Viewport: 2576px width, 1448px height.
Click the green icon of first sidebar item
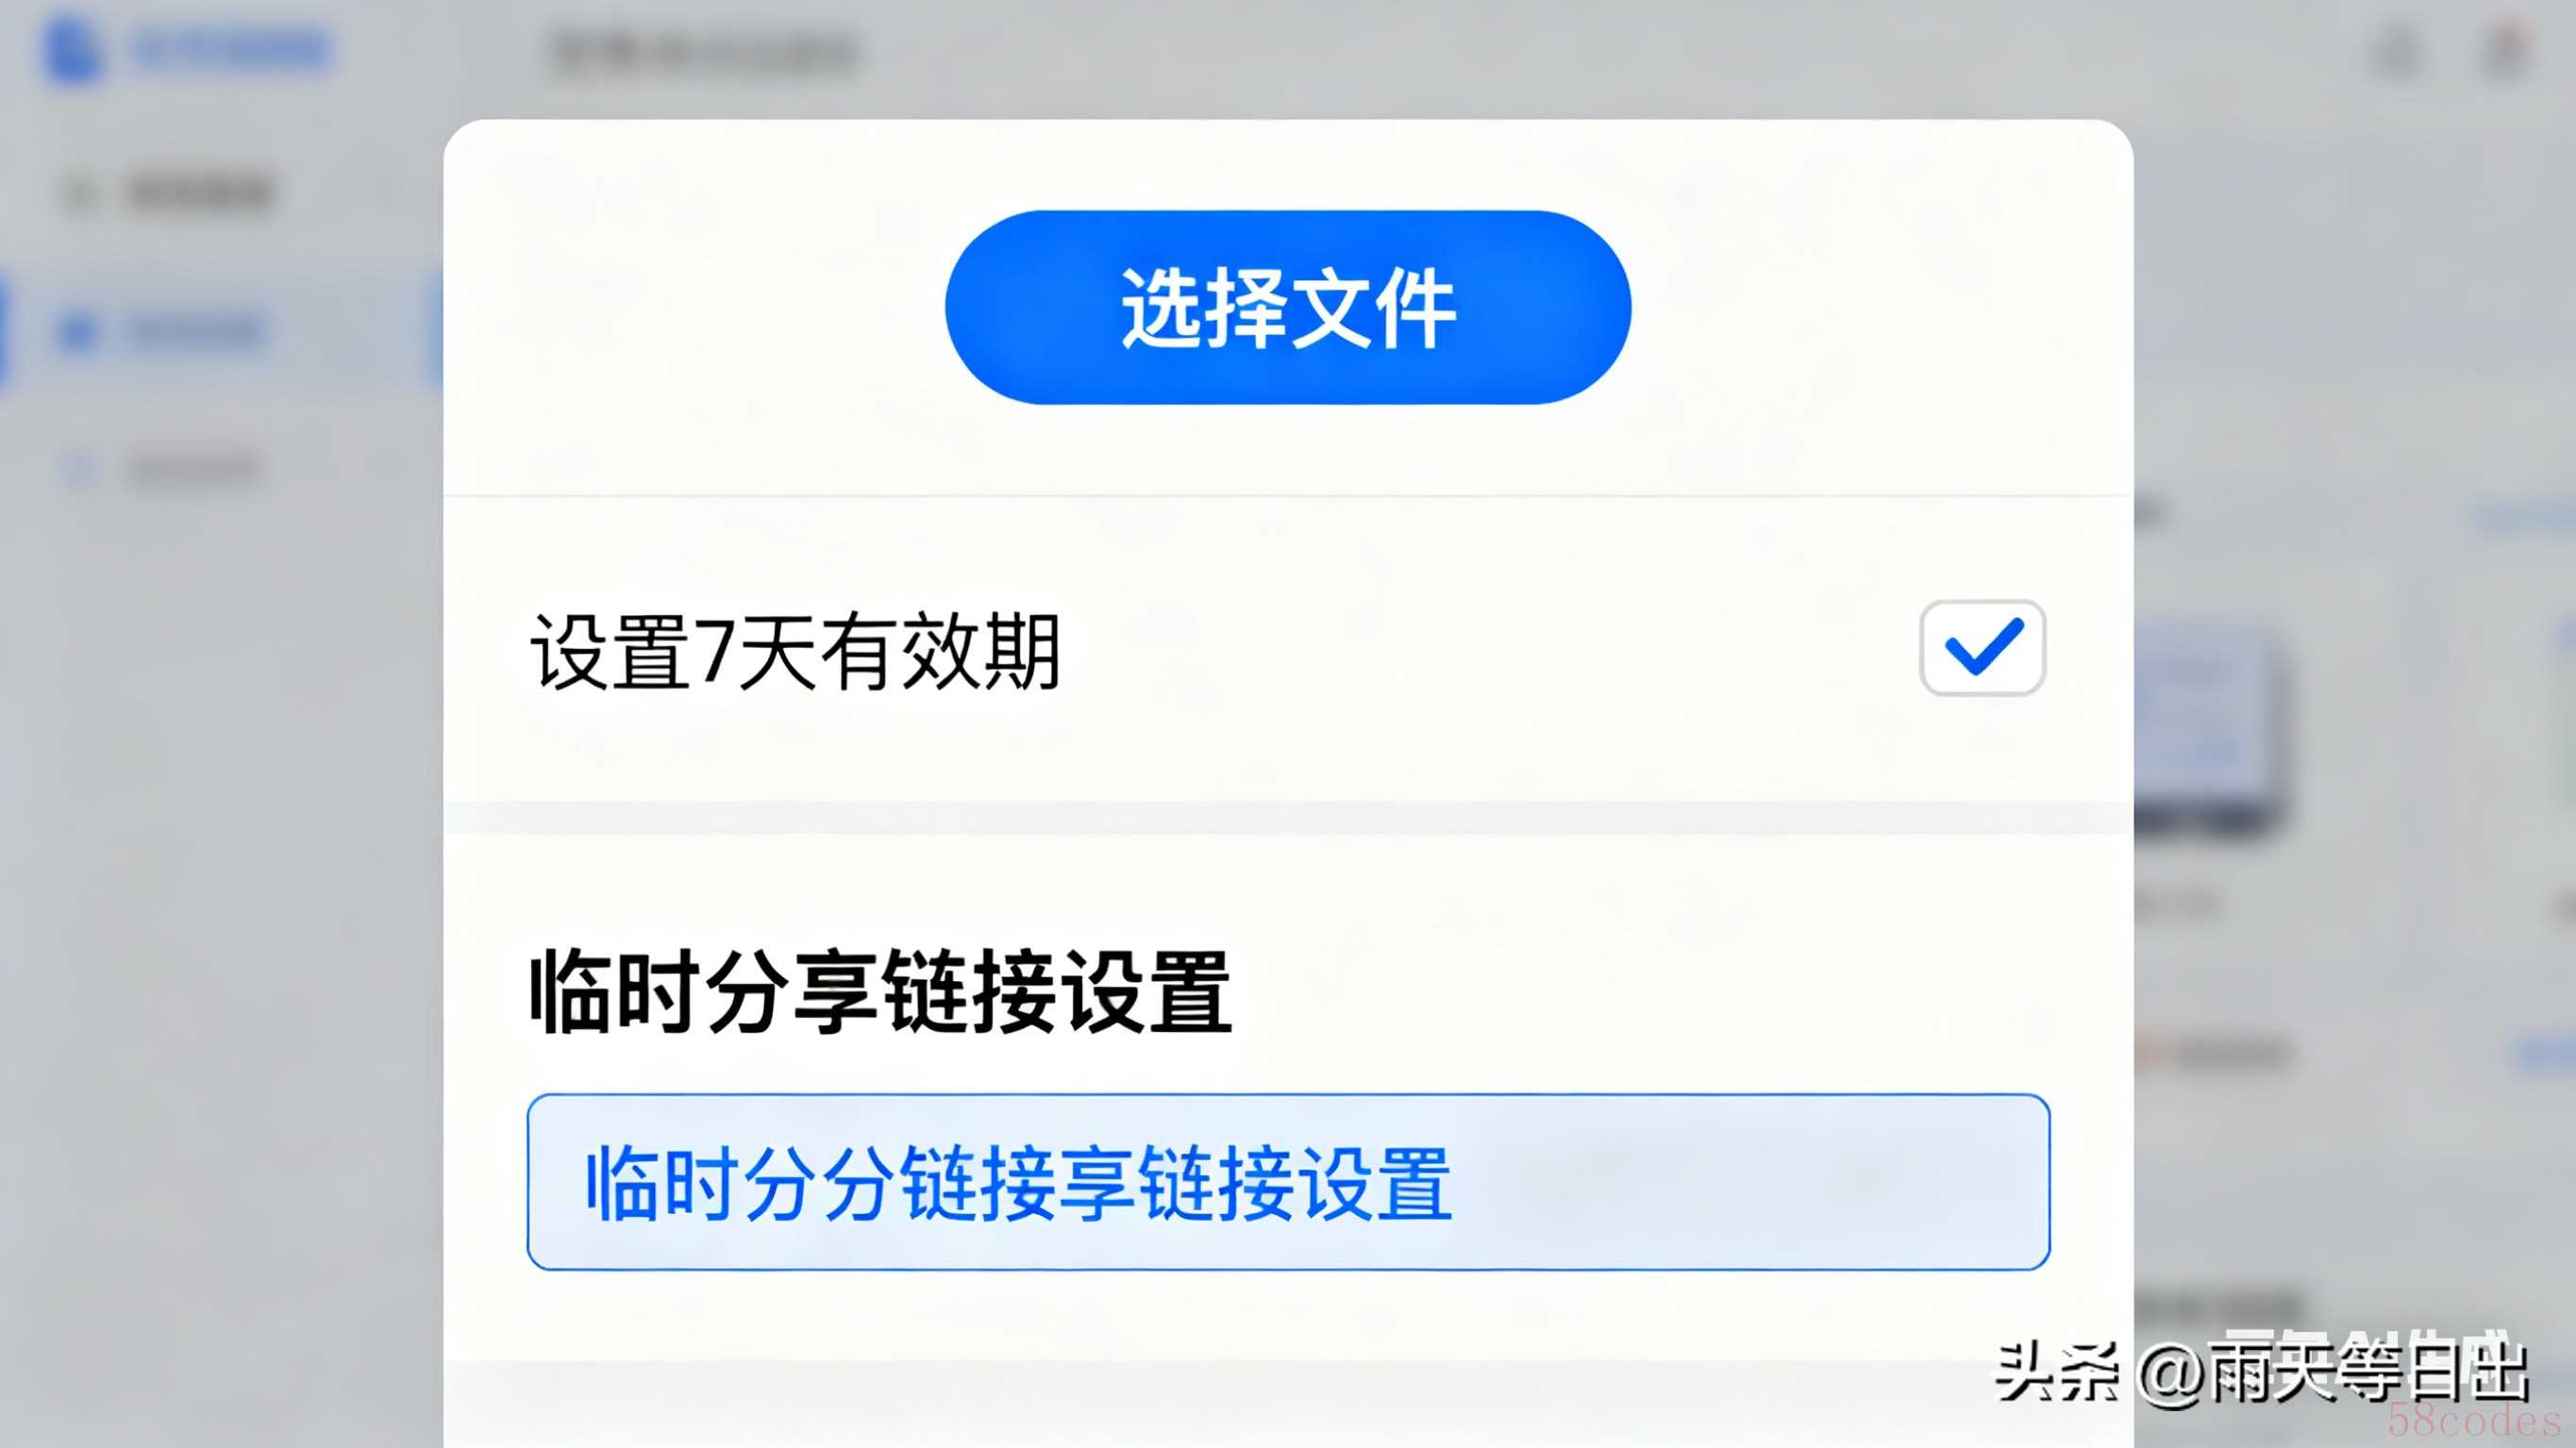click(80, 192)
